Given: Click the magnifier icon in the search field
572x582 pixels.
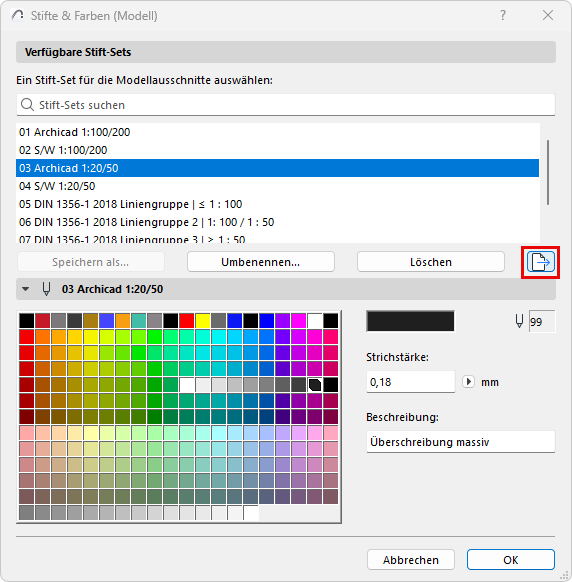Looking at the screenshot, I should tap(27, 105).
